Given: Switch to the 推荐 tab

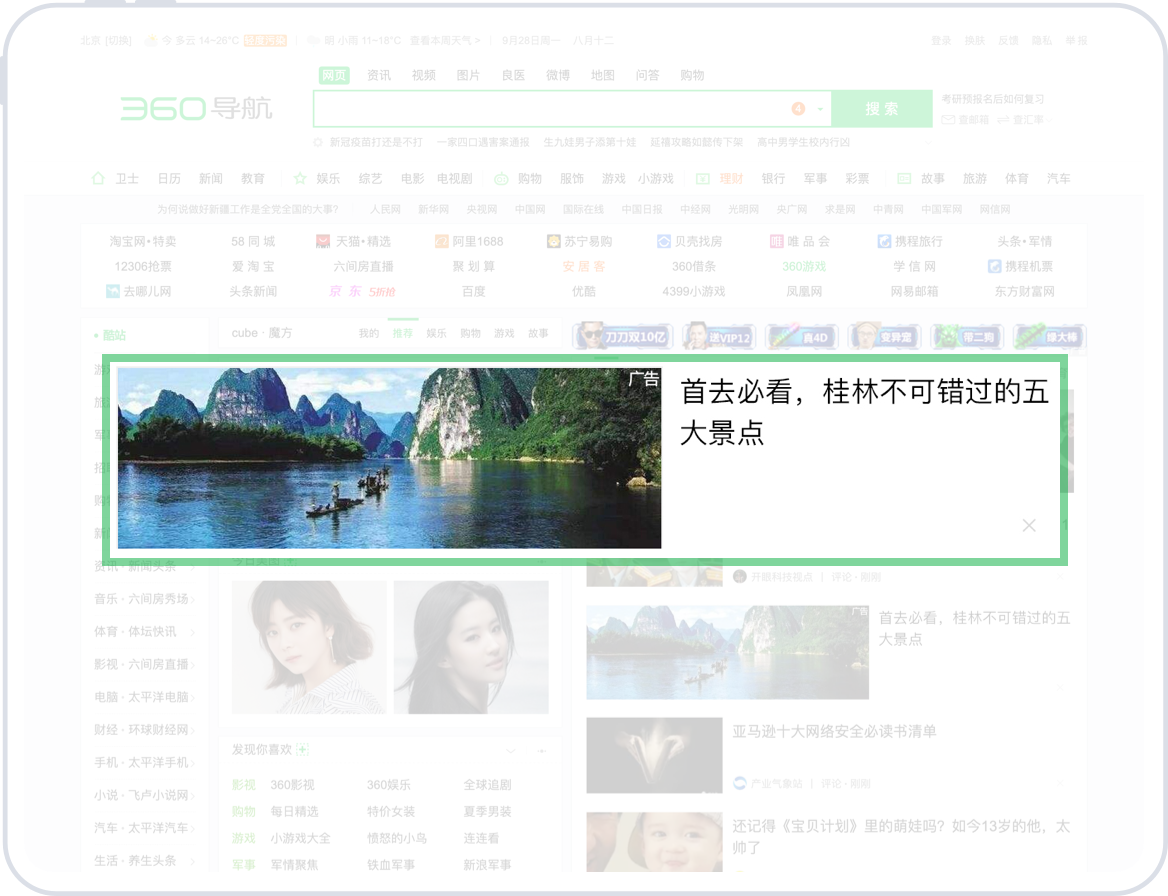Looking at the screenshot, I should coord(403,333).
